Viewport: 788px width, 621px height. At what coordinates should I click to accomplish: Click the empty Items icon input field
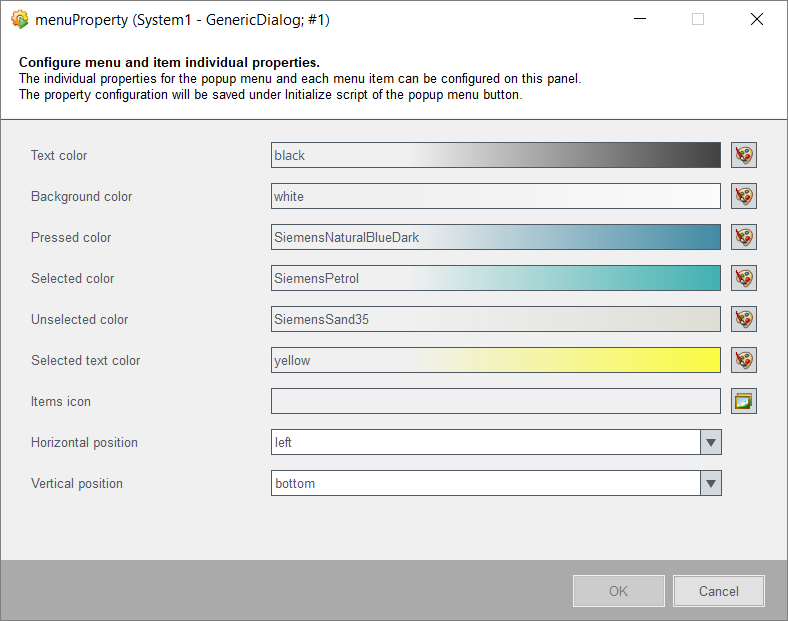(495, 401)
